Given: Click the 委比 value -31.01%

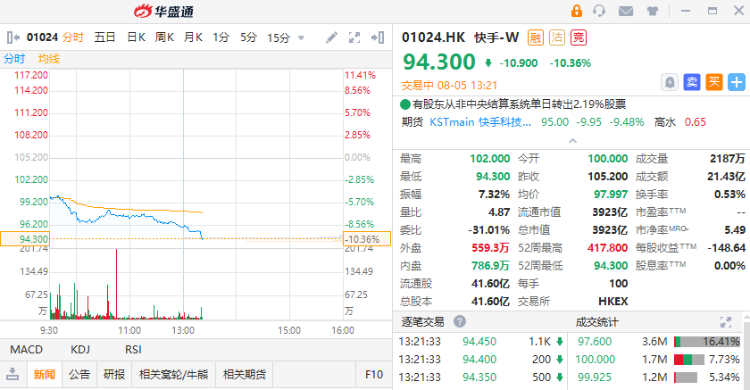Looking at the screenshot, I should tap(489, 230).
